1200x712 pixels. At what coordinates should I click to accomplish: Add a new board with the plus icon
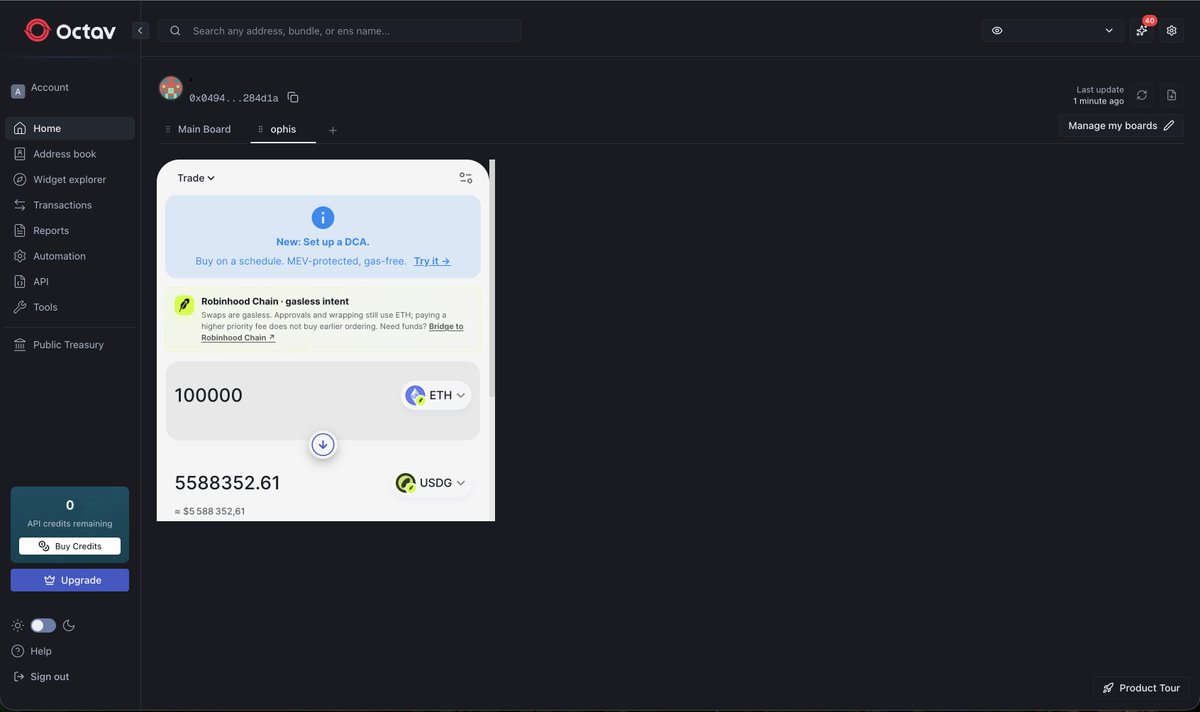(x=333, y=130)
